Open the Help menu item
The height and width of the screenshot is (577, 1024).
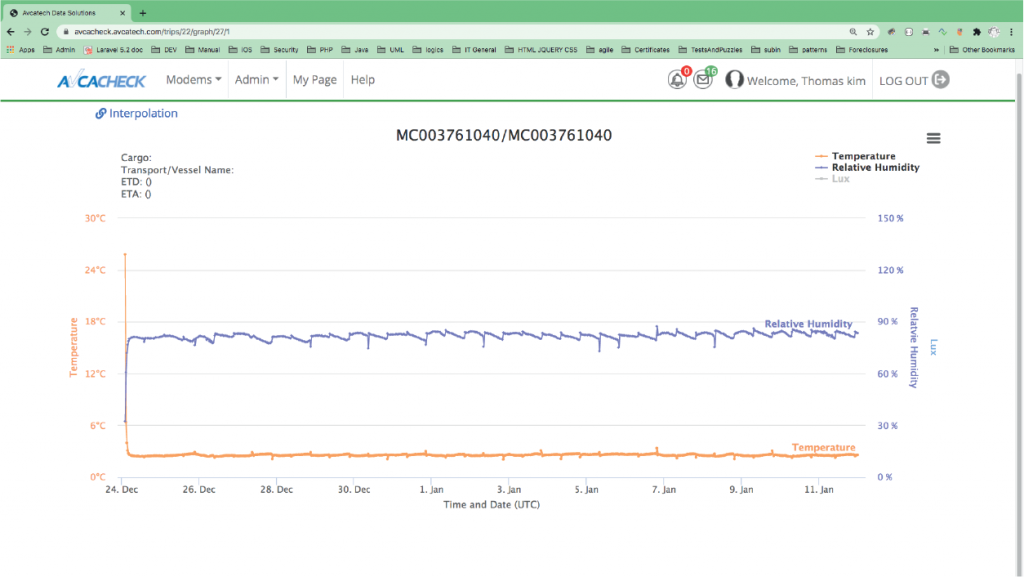click(x=363, y=80)
